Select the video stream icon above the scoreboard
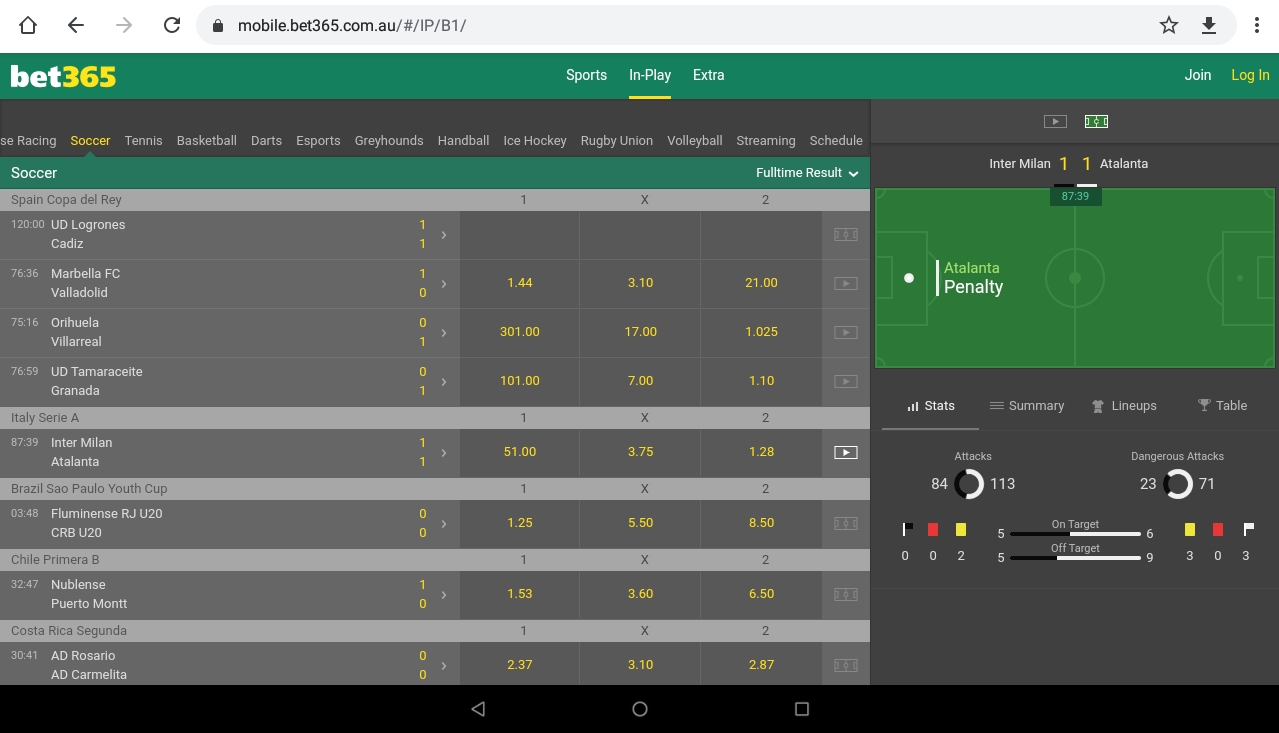This screenshot has width=1279, height=733. [1055, 121]
